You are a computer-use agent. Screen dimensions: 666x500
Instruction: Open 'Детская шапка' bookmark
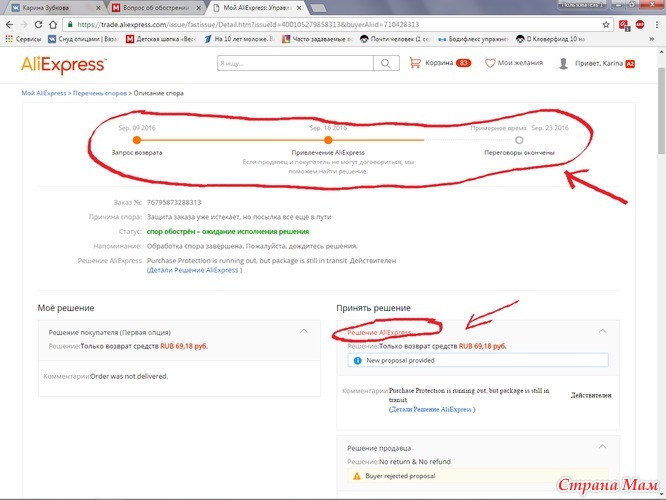click(161, 39)
